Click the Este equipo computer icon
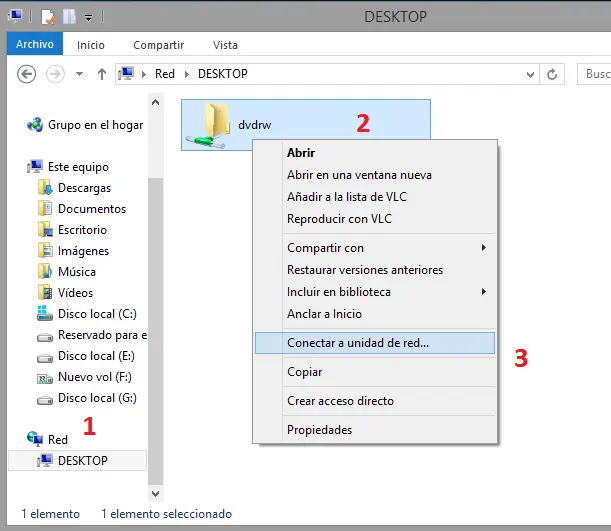Image resolution: width=611 pixels, height=531 pixels. click(x=35, y=166)
